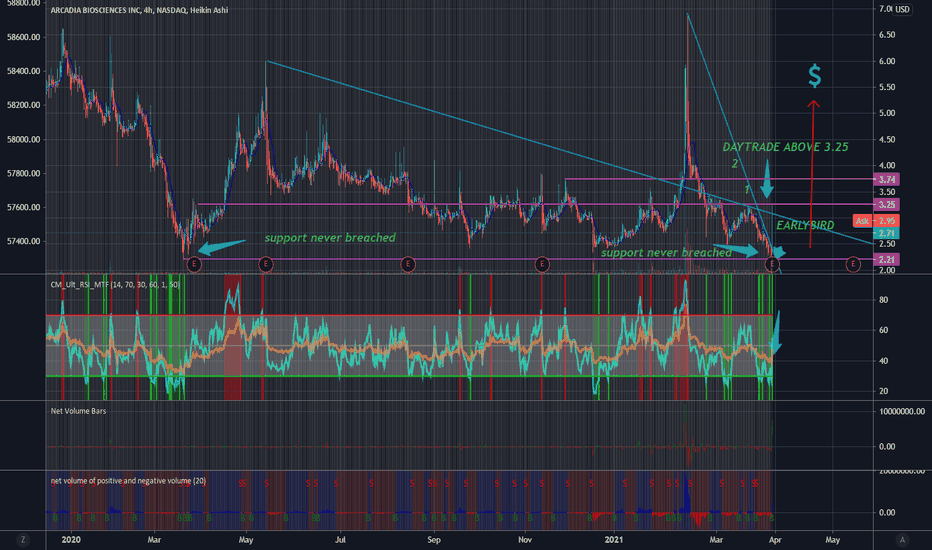Click the 2020 label on the time axis
The image size is (932, 550).
[71, 540]
